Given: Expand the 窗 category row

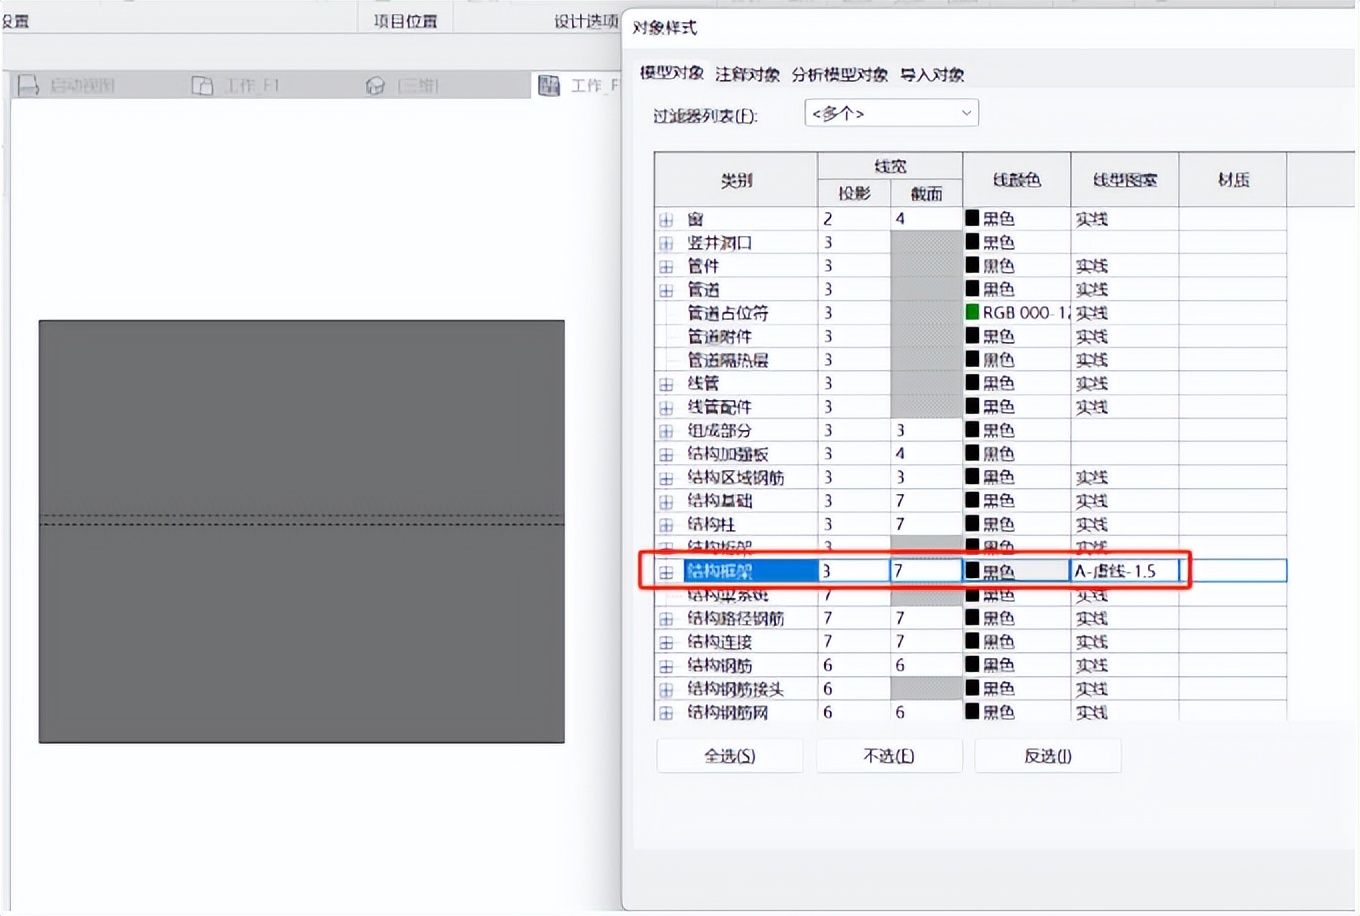Looking at the screenshot, I should [666, 219].
